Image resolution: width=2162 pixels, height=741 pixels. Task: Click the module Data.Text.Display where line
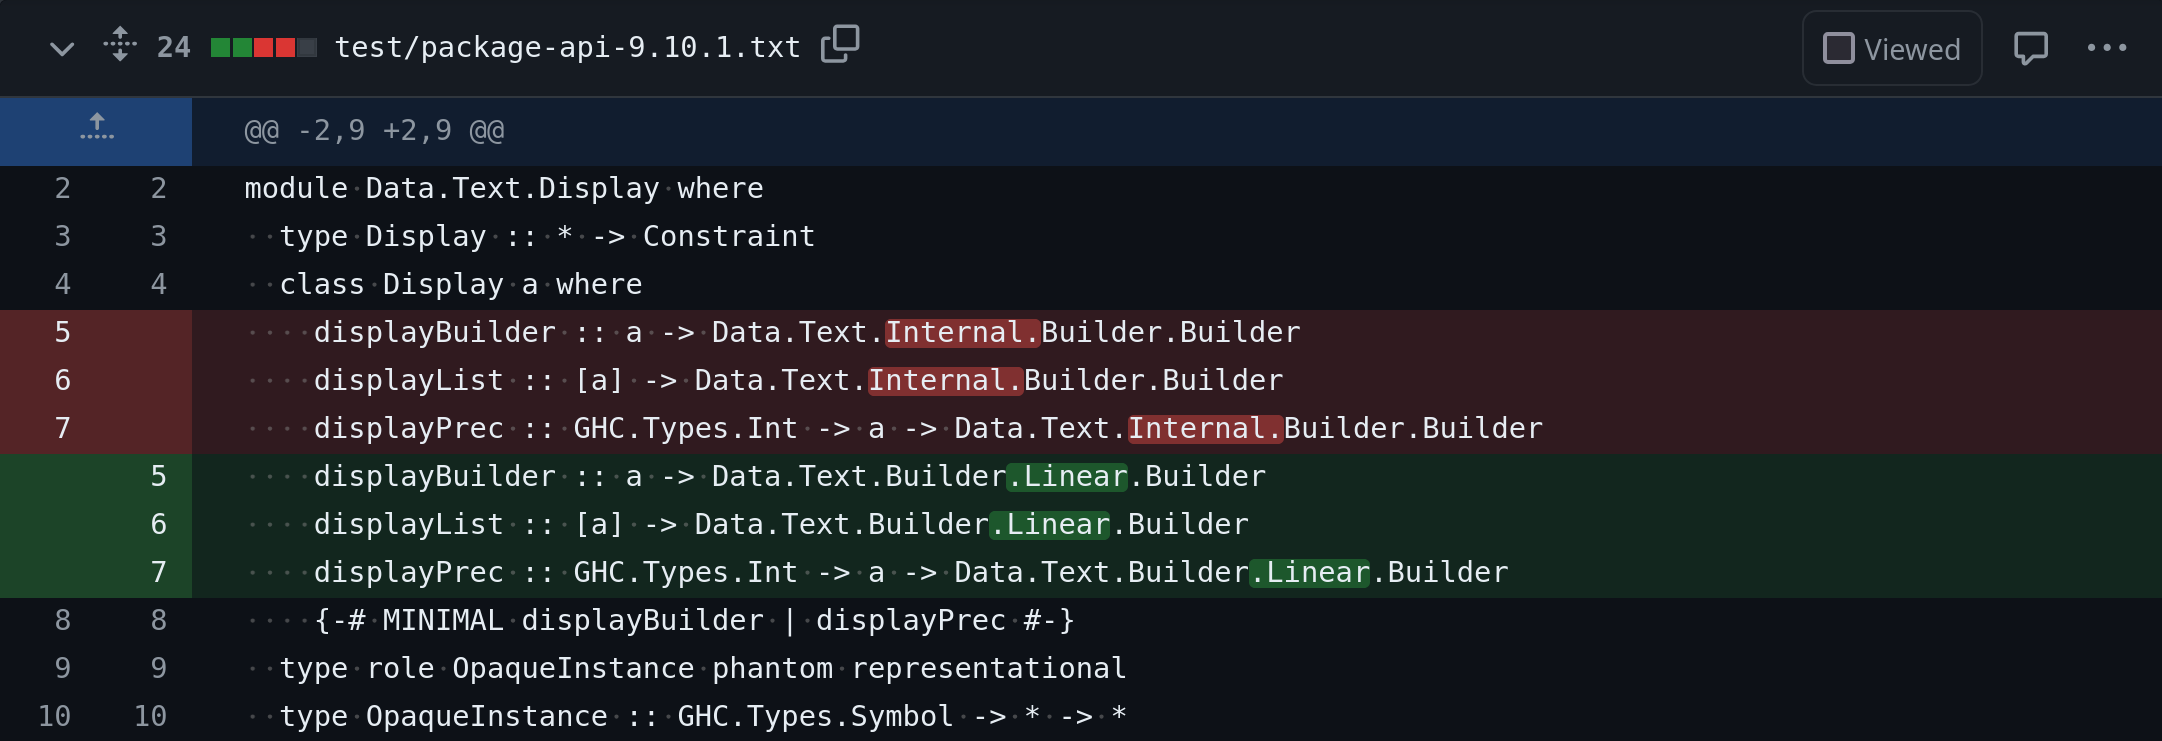(x=1177, y=189)
